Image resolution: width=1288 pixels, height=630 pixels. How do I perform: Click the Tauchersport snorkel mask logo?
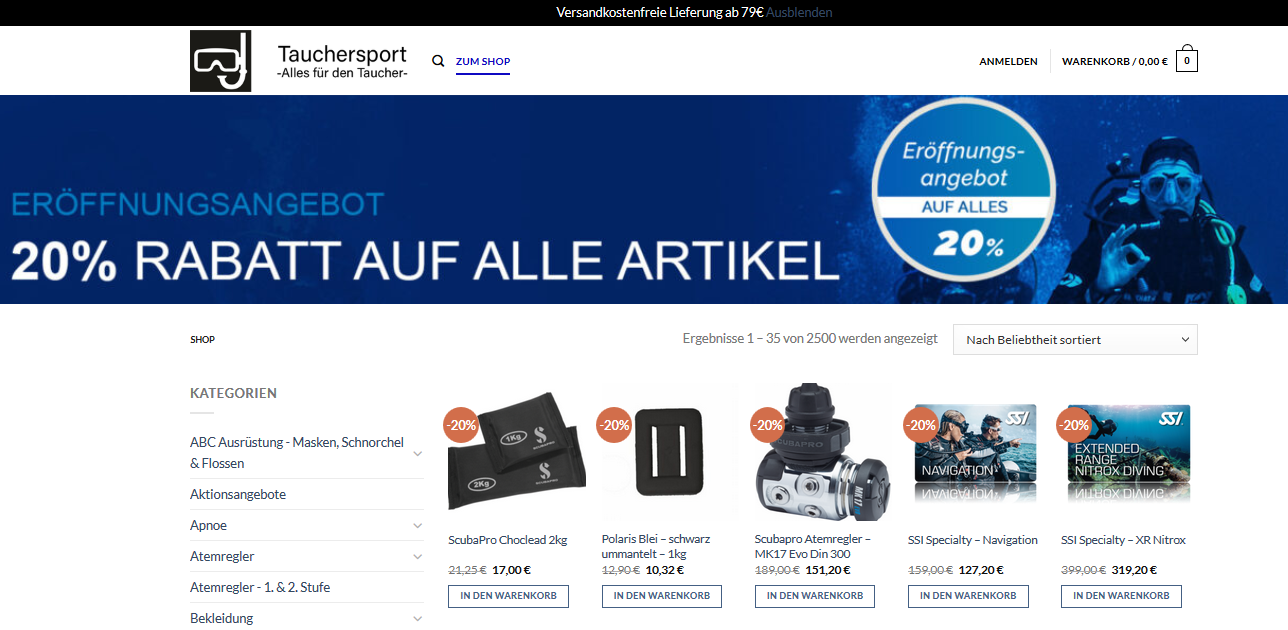221,61
